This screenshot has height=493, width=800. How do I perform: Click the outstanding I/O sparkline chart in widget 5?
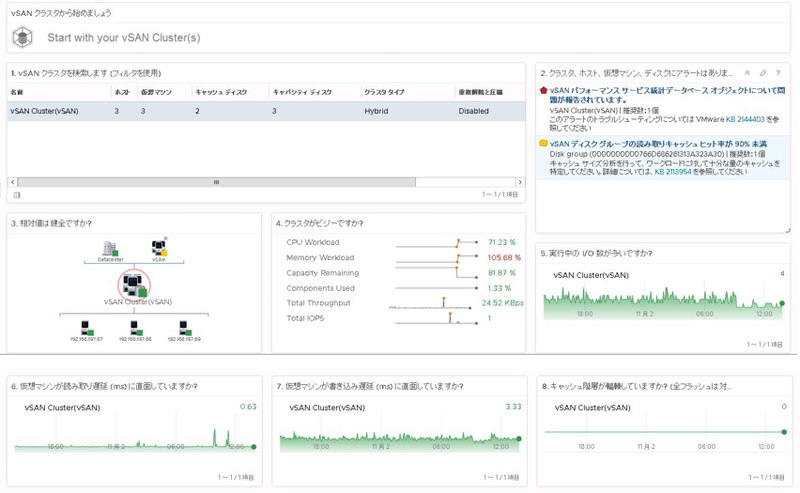pyautogui.click(x=663, y=304)
